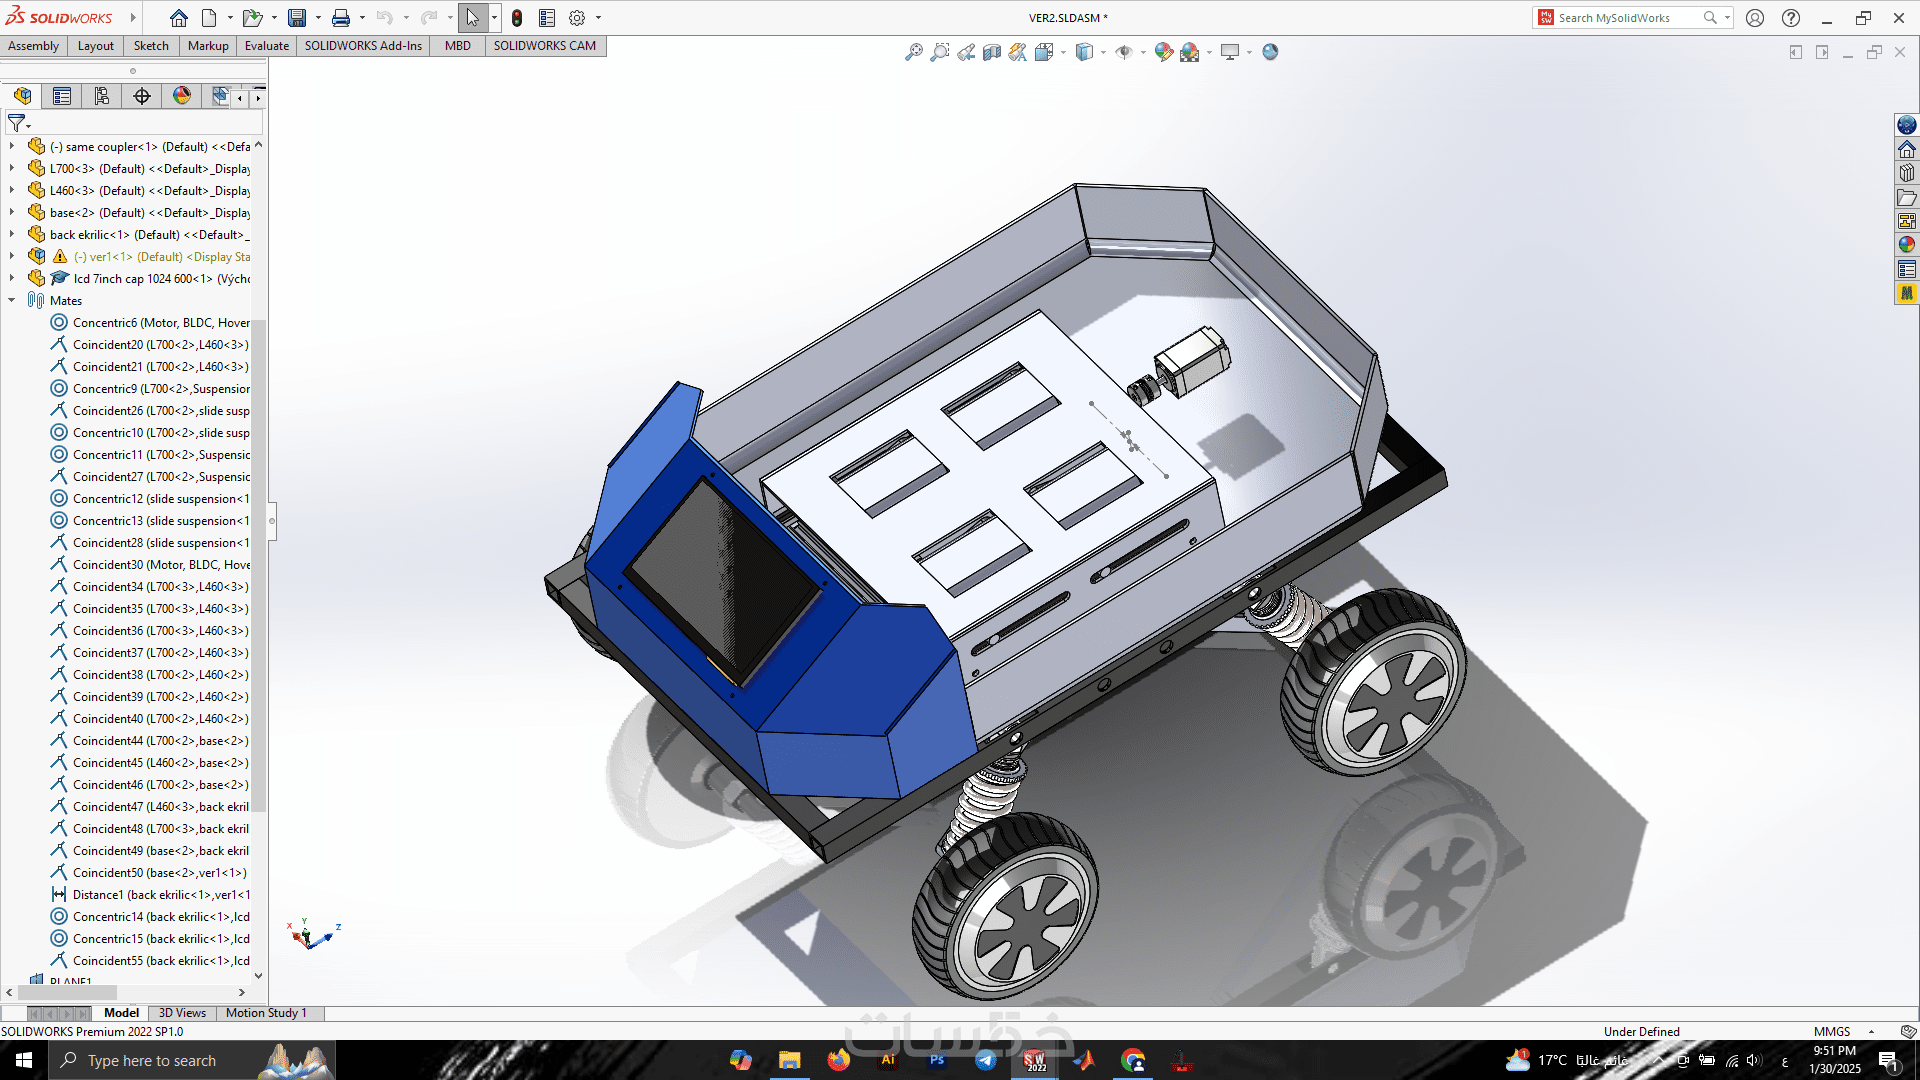Open the ConfigurationManager tab icon
This screenshot has height=1080, width=1920.
[x=102, y=96]
